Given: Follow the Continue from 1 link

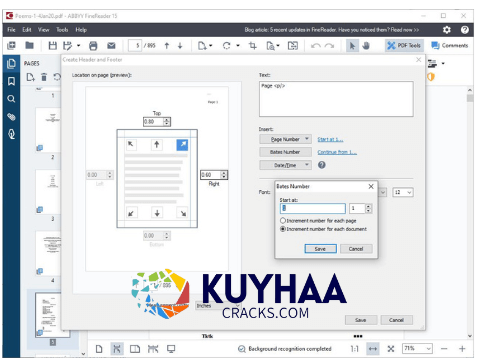Looking at the screenshot, I should point(337,152).
